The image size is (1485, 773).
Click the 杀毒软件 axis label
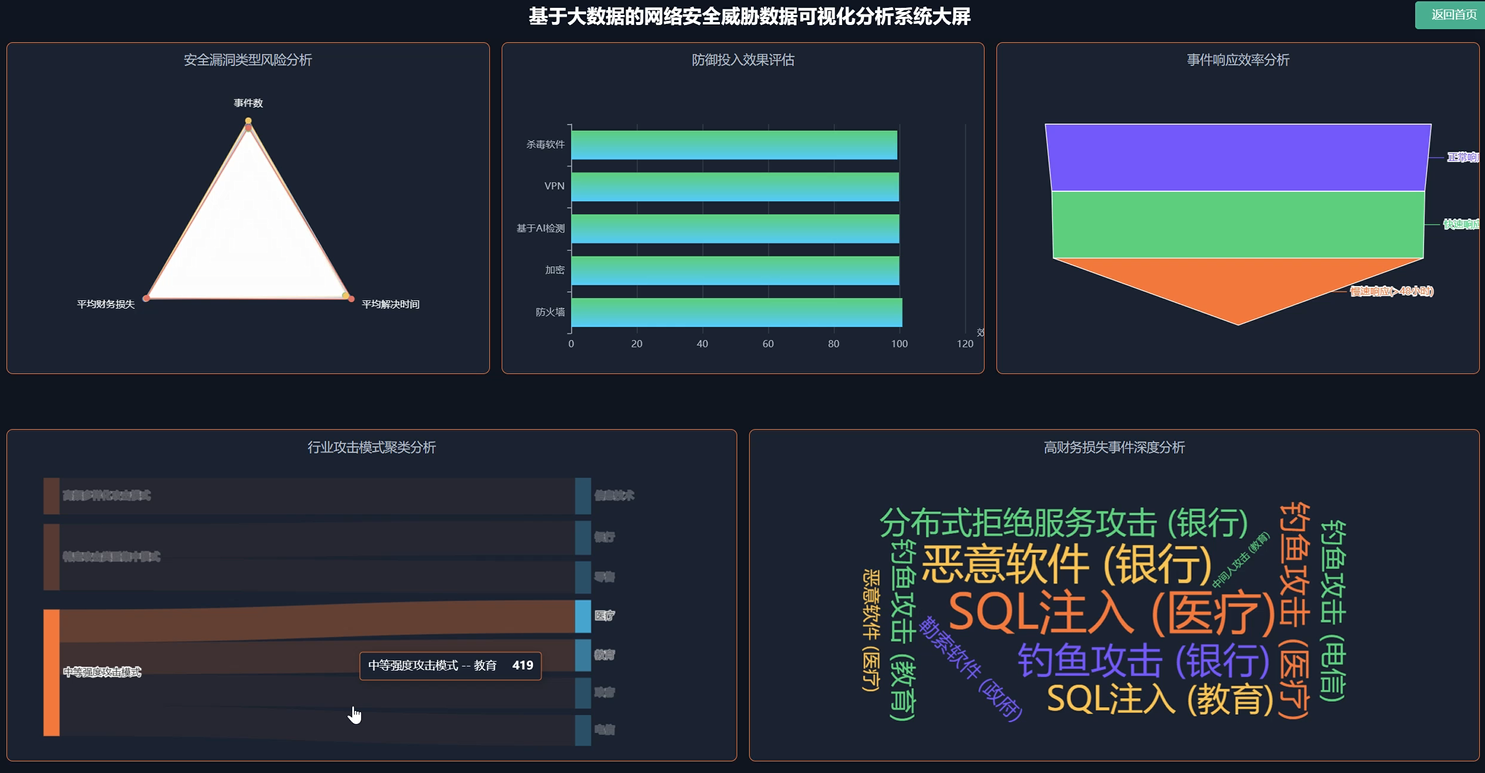click(x=545, y=145)
